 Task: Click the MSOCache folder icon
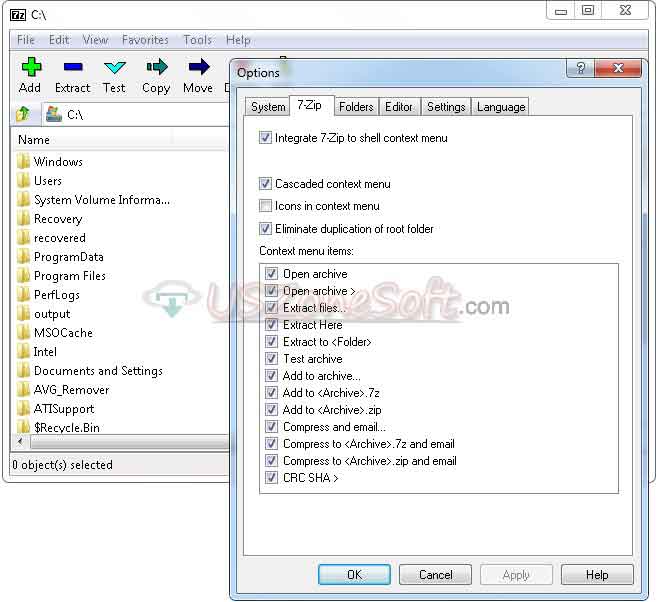pos(23,333)
